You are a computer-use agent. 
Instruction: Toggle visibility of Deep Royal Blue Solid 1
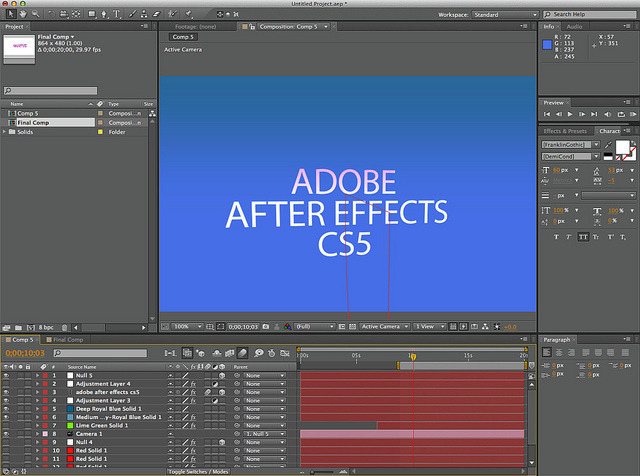click(6, 409)
